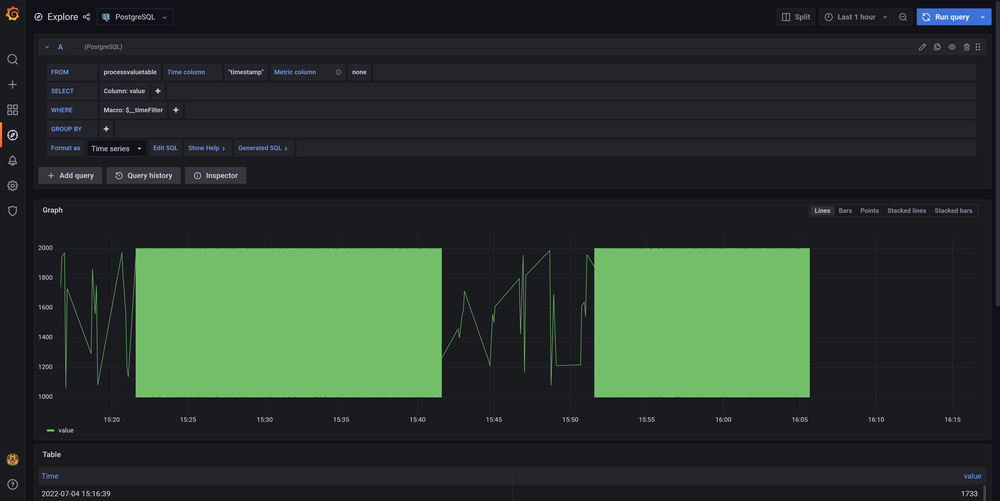Viewport: 1000px width, 501px height.
Task: Open the PostgreSQL data source dropdown
Action: pyautogui.click(x=135, y=17)
